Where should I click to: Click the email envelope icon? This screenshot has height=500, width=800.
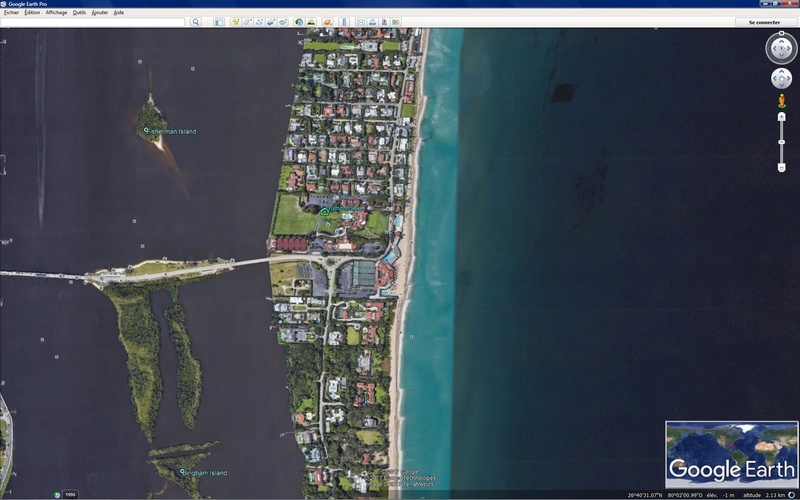[x=361, y=22]
